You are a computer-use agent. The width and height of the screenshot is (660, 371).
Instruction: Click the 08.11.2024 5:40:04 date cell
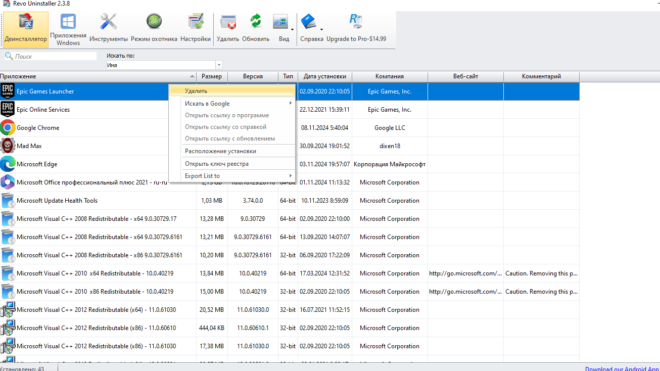(325, 128)
